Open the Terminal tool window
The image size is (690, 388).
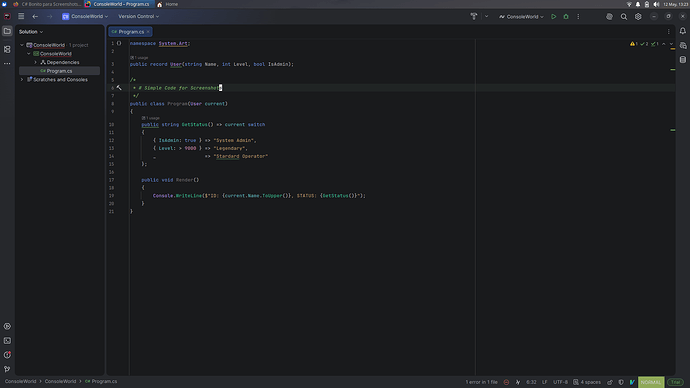[x=7, y=340]
